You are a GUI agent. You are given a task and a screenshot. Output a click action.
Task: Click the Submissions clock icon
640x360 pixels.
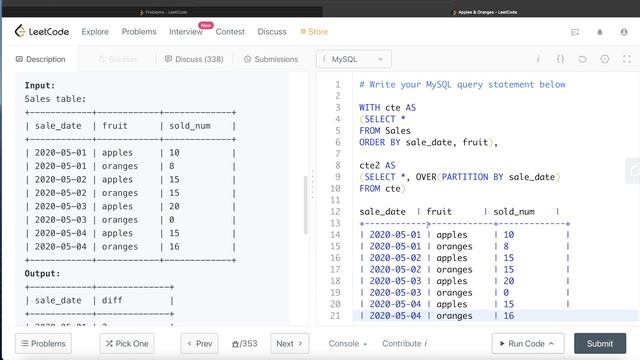[247, 59]
